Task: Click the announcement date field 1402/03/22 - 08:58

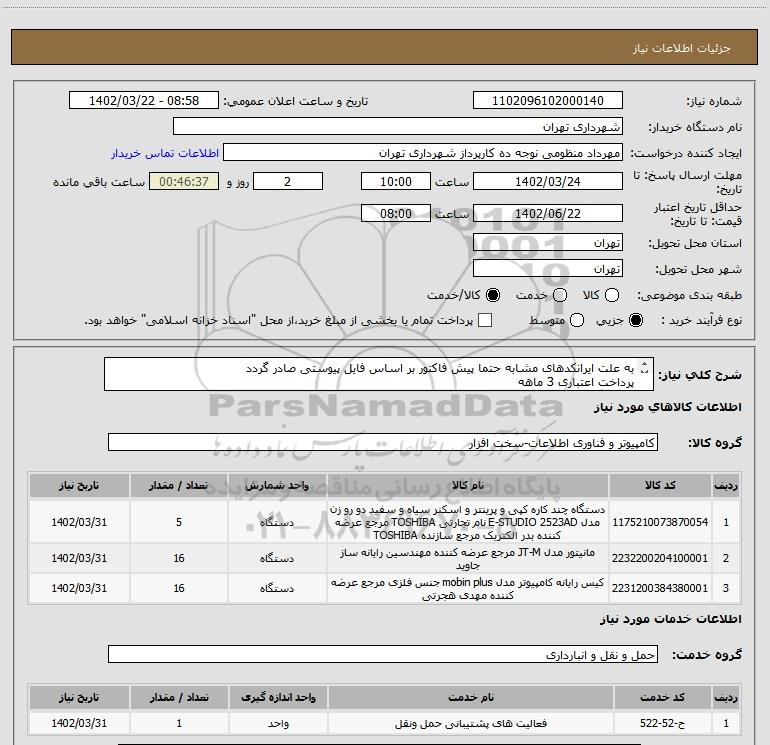Action: tap(144, 101)
